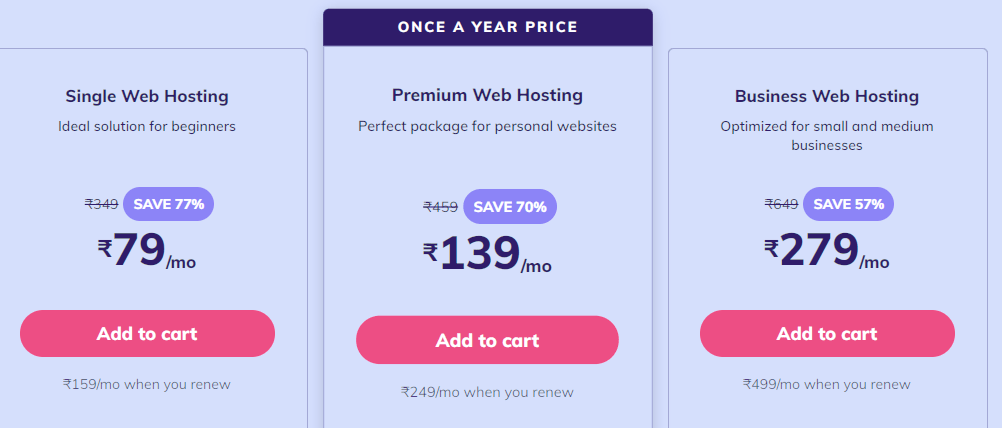Viewport: 1002px width, 428px height.
Task: Click the ₹79/mo price
Action: tap(147, 251)
